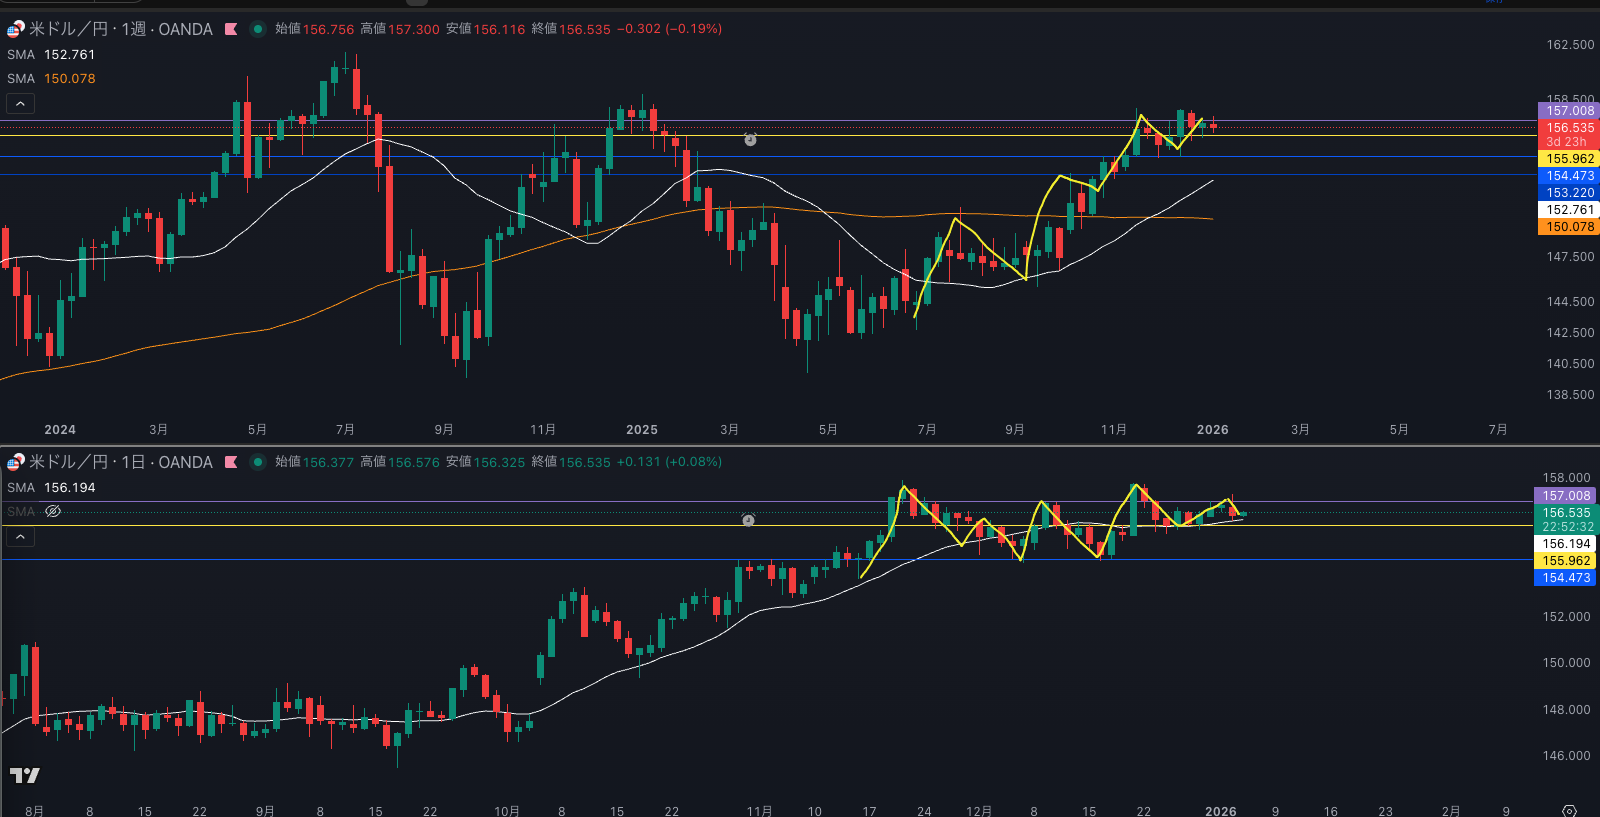The width and height of the screenshot is (1600, 817).
Task: Click the USD/JPY flag icon on weekly chart
Action: pyautogui.click(x=15, y=29)
